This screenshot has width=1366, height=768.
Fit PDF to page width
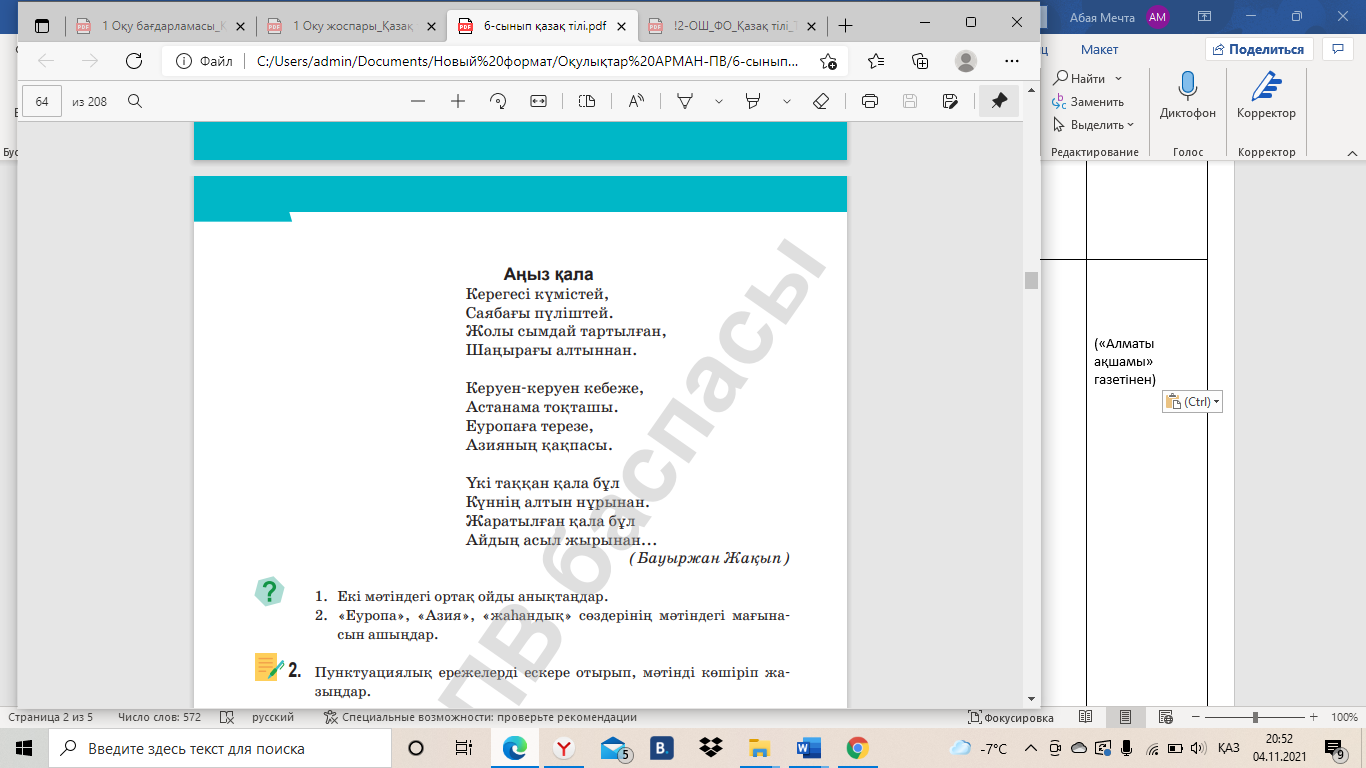[x=538, y=101]
